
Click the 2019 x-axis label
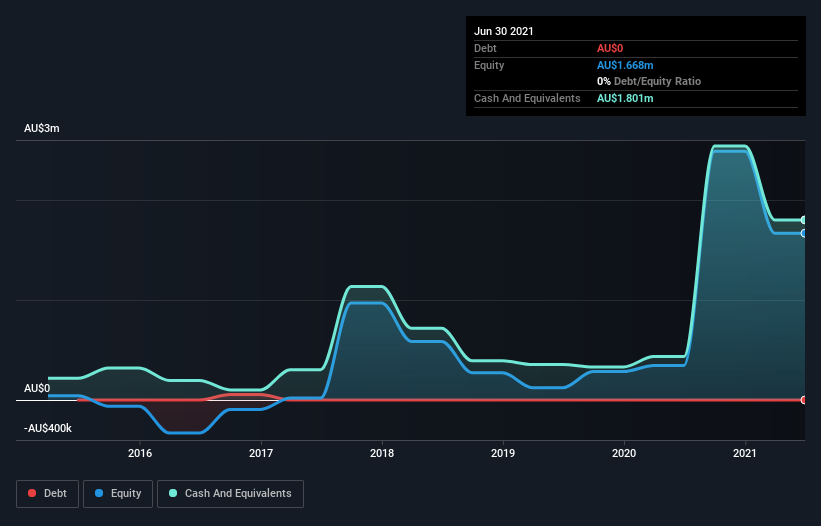(503, 453)
